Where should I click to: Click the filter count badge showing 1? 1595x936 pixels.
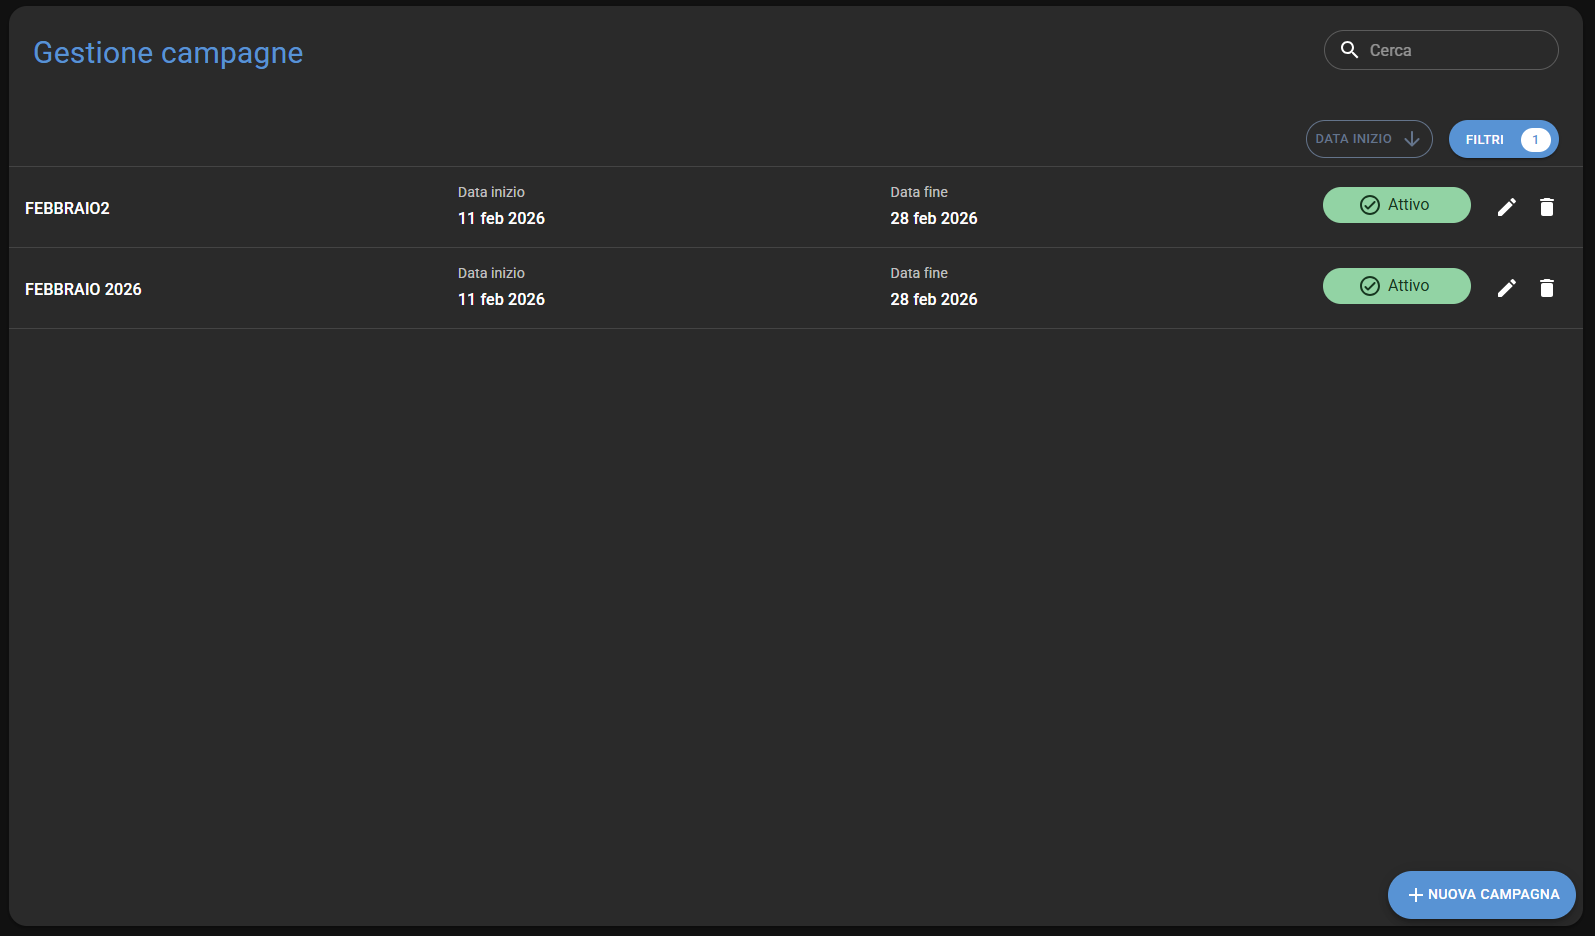click(1535, 140)
